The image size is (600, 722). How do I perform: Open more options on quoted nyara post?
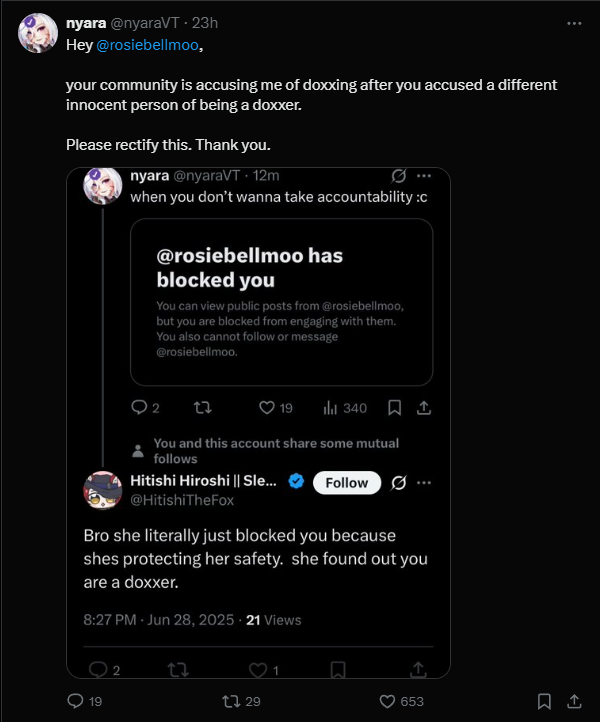[423, 175]
